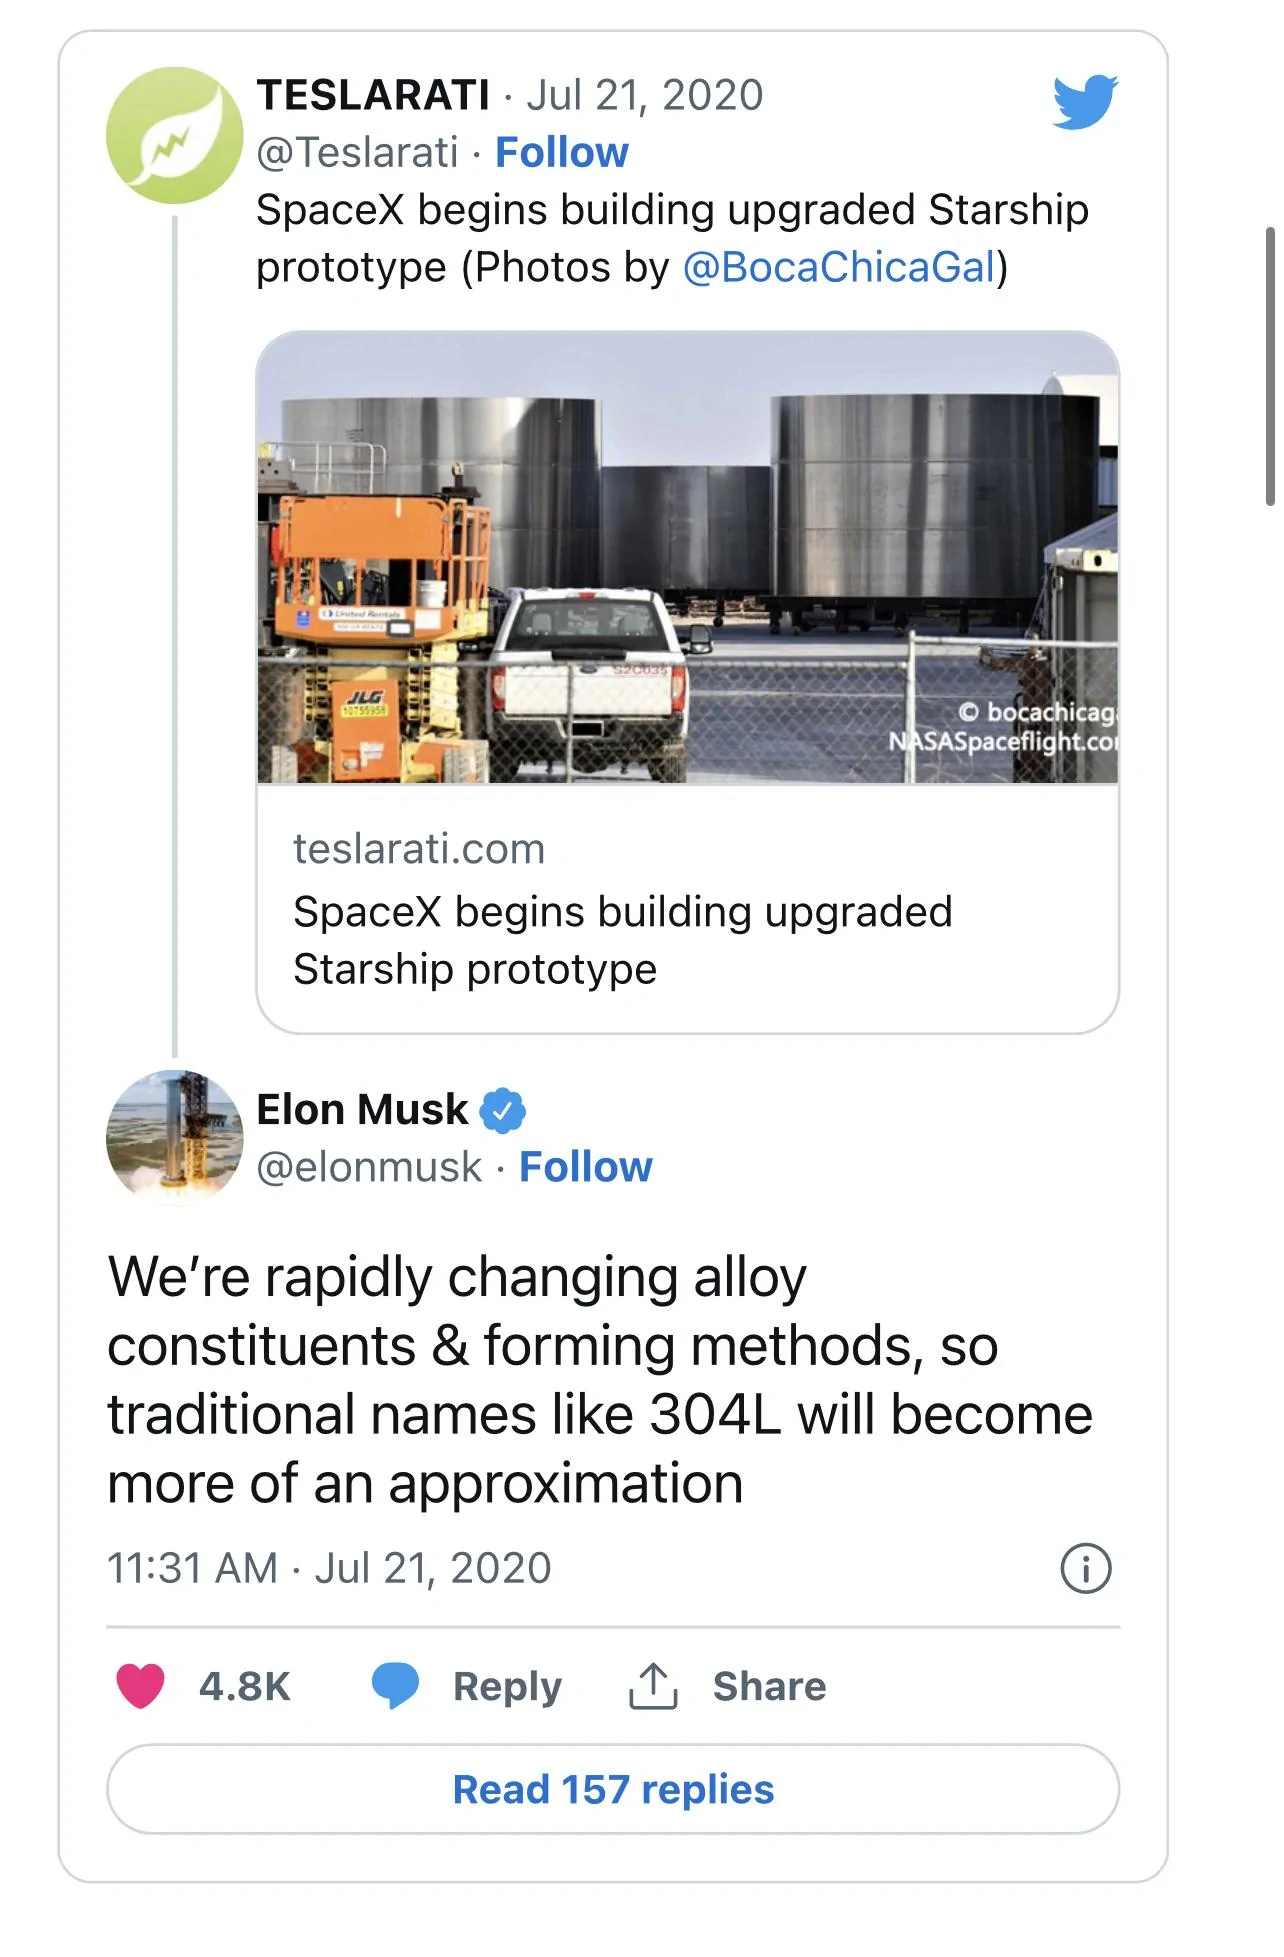Like the tweet with the heart icon
Image resolution: width=1284 pixels, height=1957 pixels.
pyautogui.click(x=141, y=1686)
